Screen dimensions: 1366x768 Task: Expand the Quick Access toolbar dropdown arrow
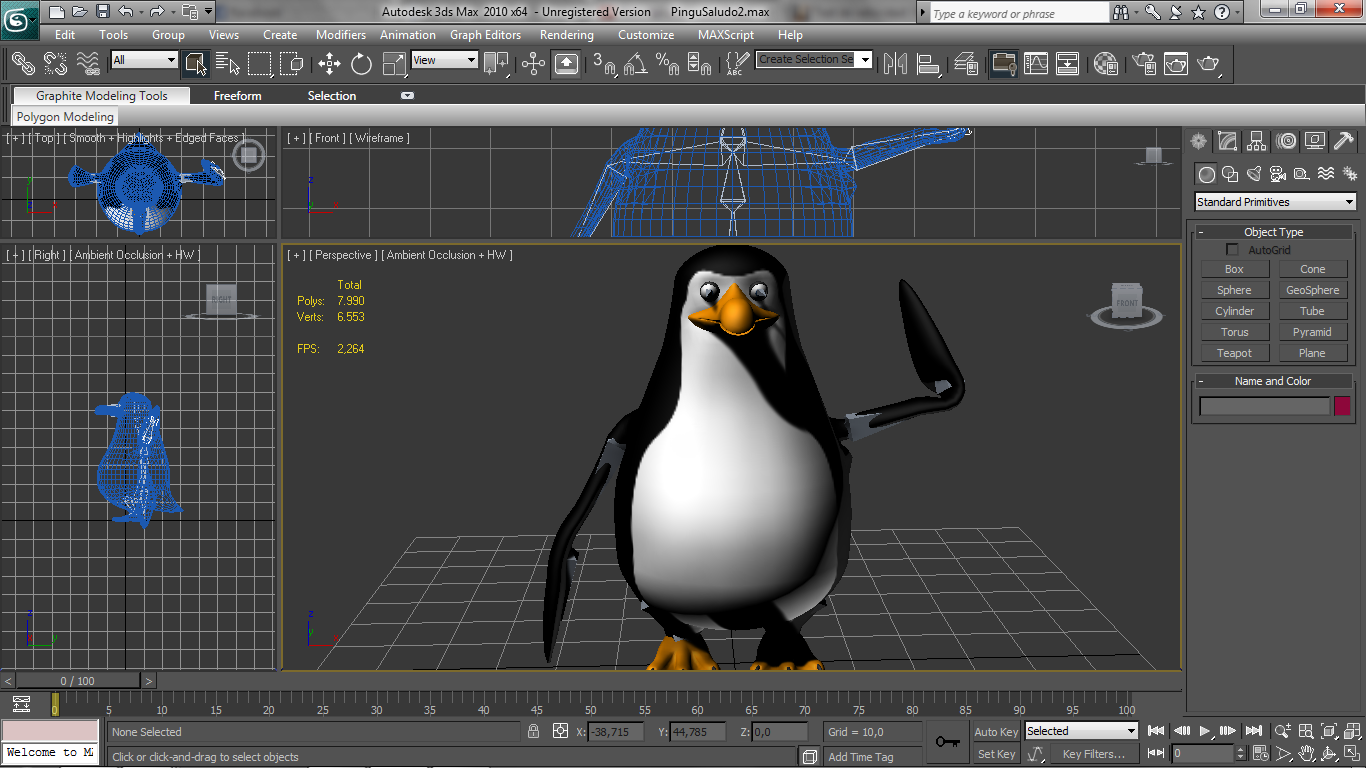pyautogui.click(x=208, y=12)
